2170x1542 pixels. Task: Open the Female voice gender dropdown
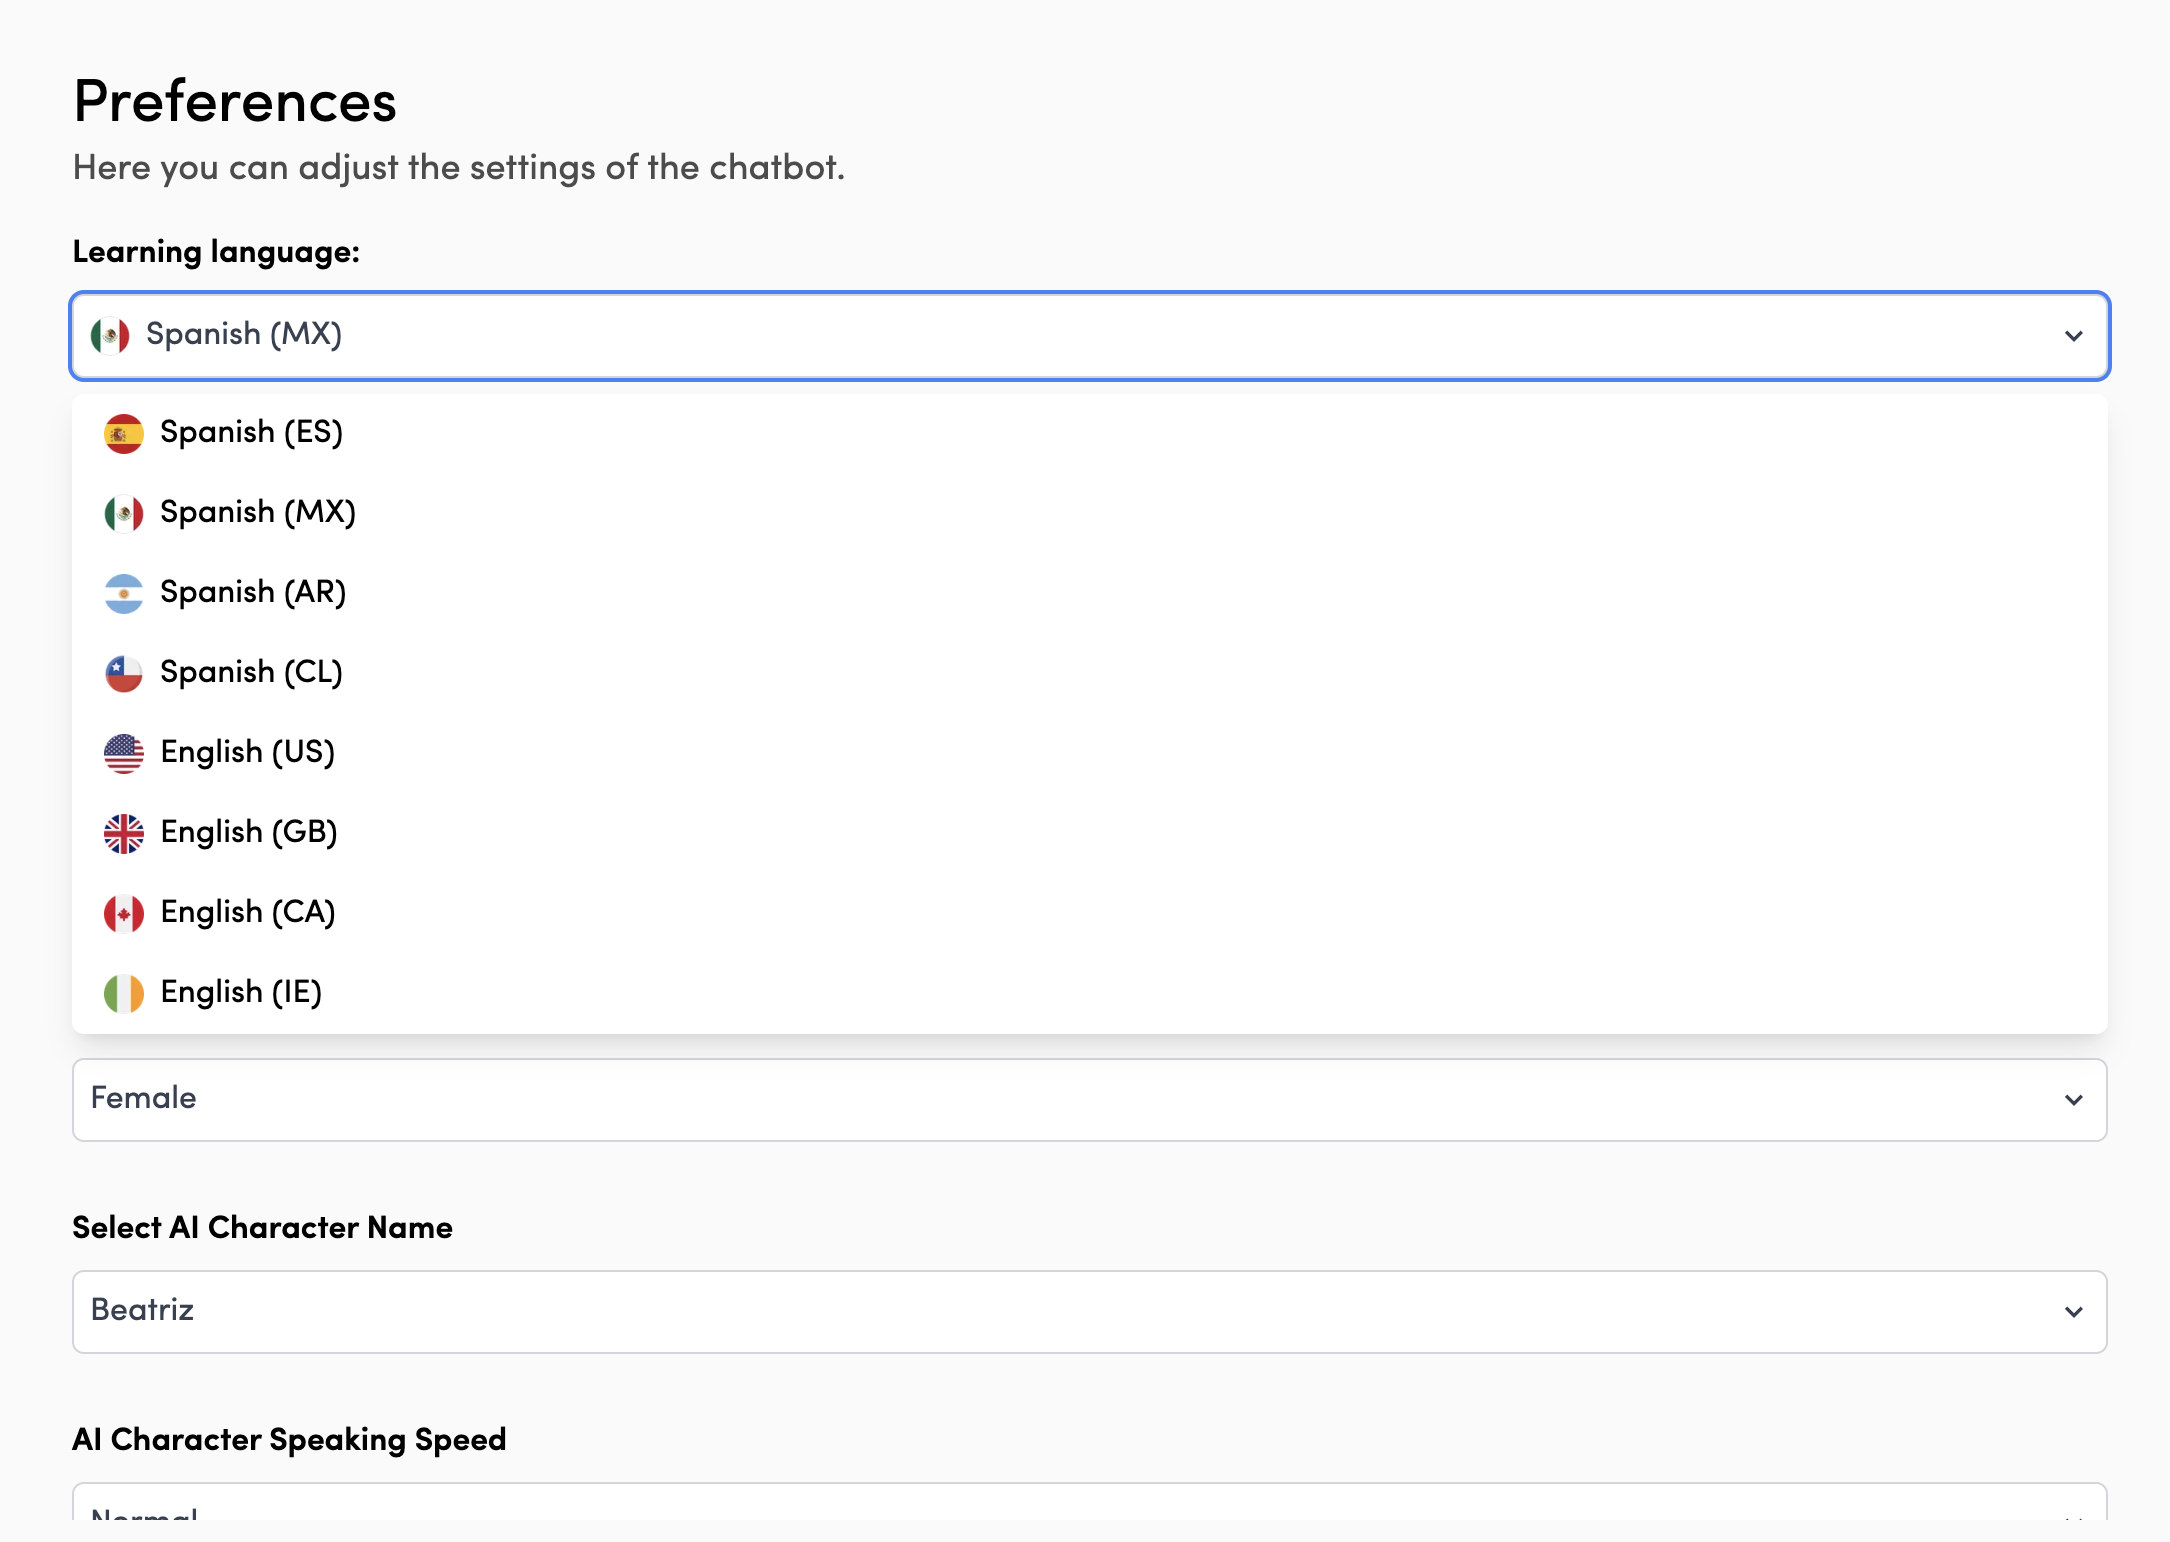pos(1089,1100)
